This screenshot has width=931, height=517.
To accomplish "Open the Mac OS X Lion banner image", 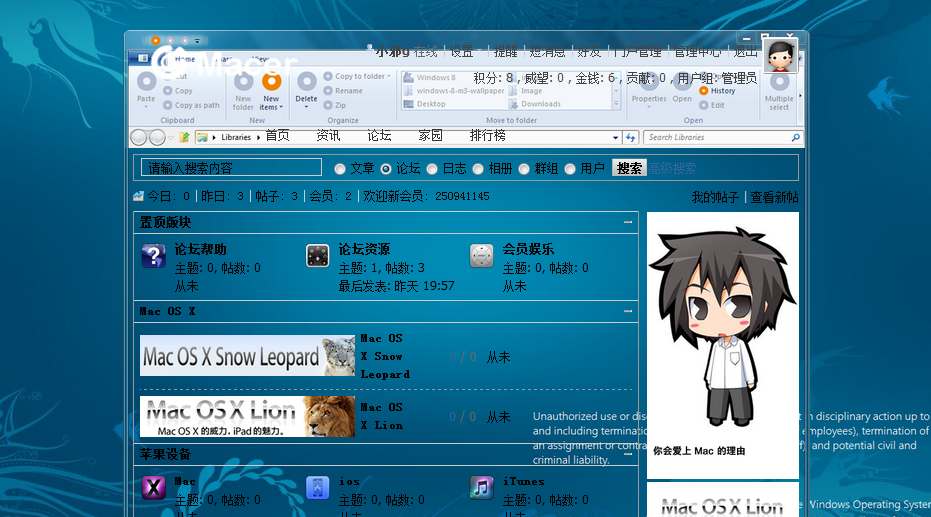I will [247, 417].
